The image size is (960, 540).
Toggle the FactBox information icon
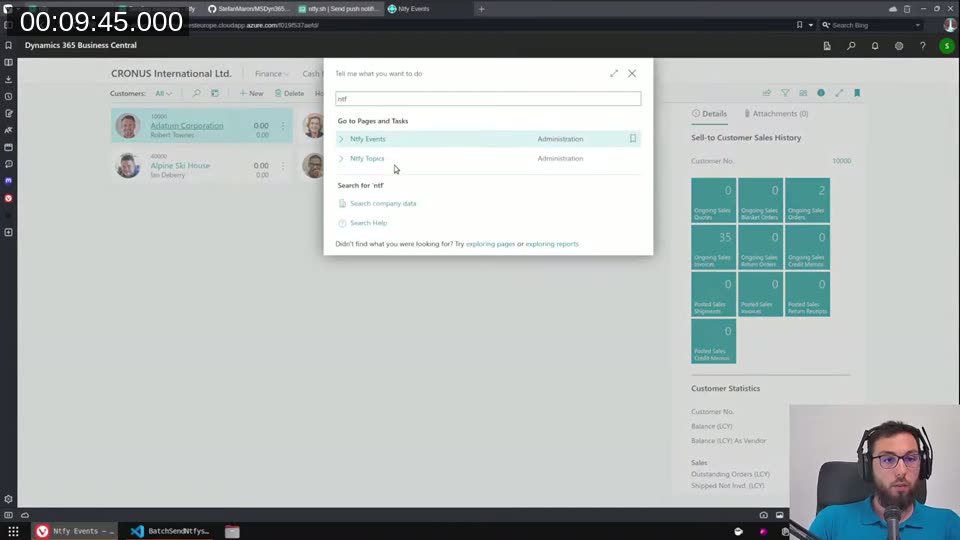(821, 93)
